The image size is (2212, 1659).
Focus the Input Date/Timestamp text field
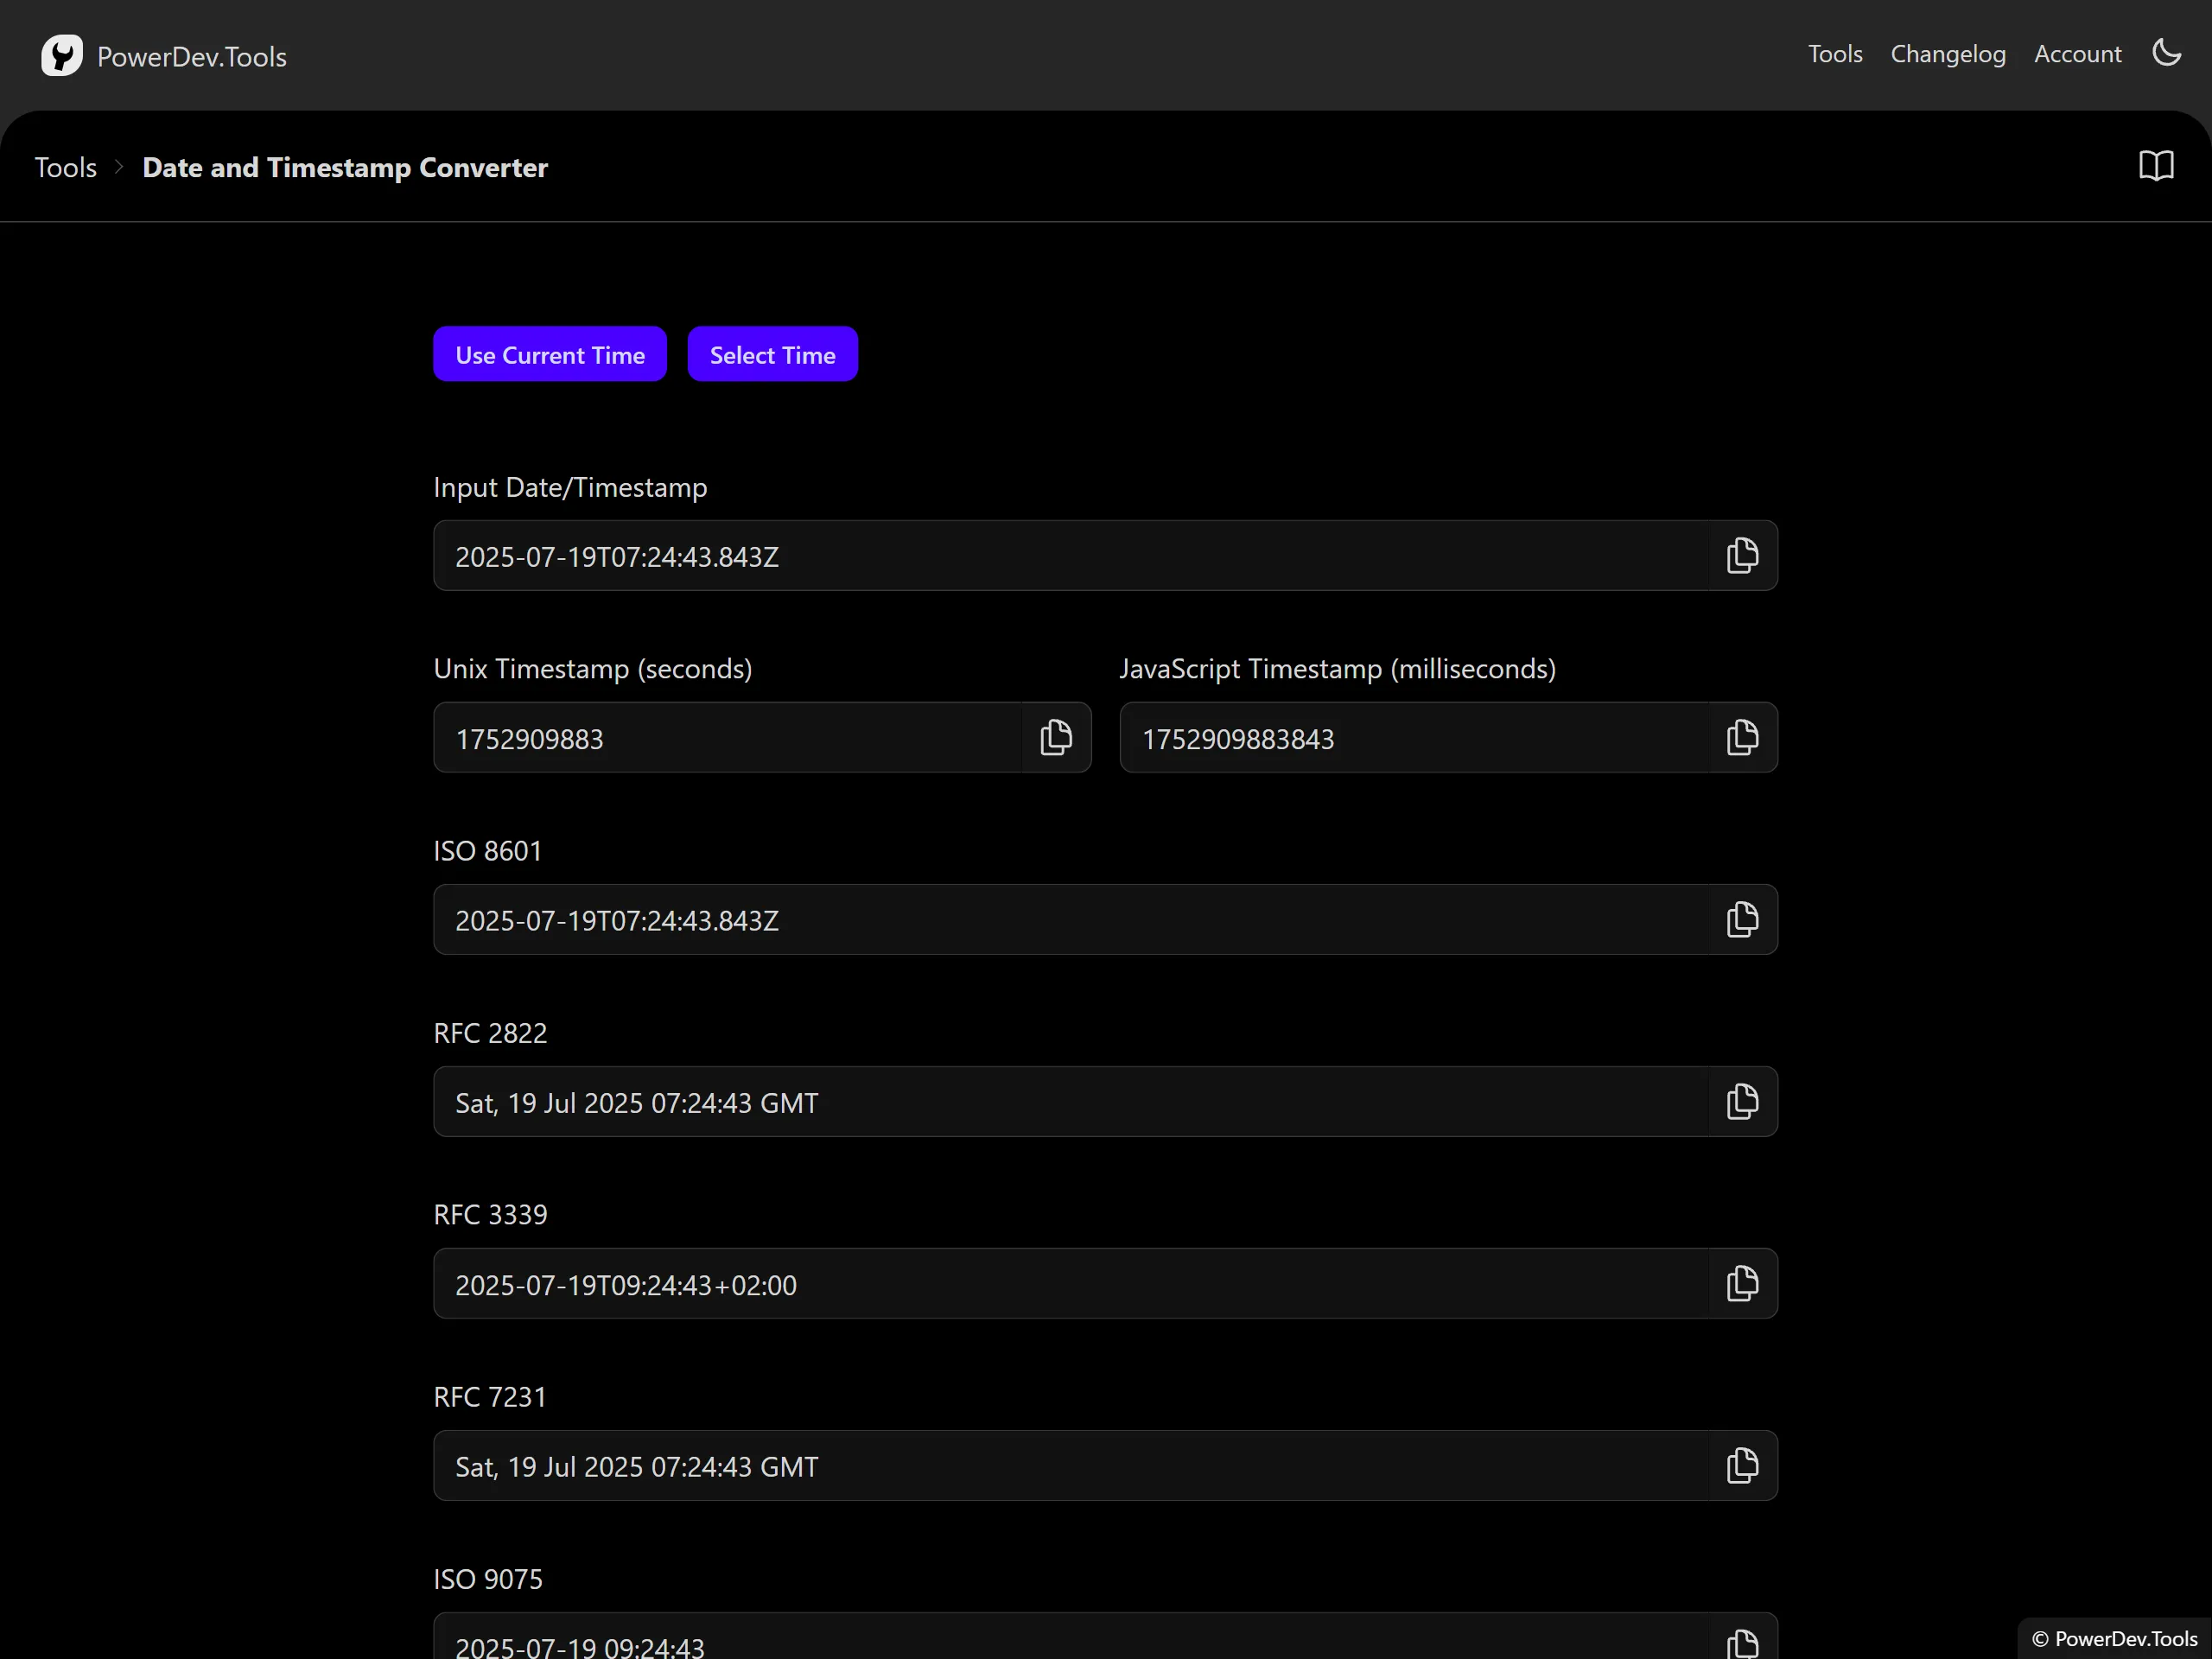tap(1070, 556)
